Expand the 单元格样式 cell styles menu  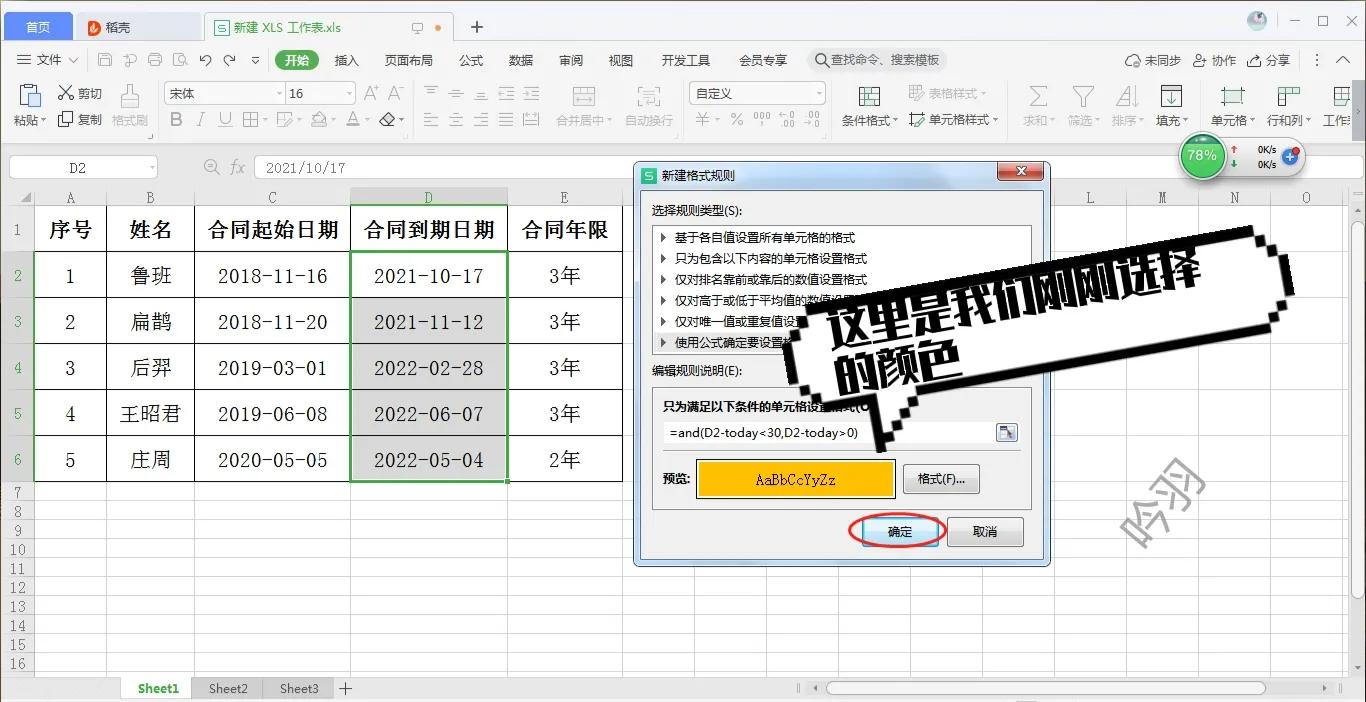953,120
